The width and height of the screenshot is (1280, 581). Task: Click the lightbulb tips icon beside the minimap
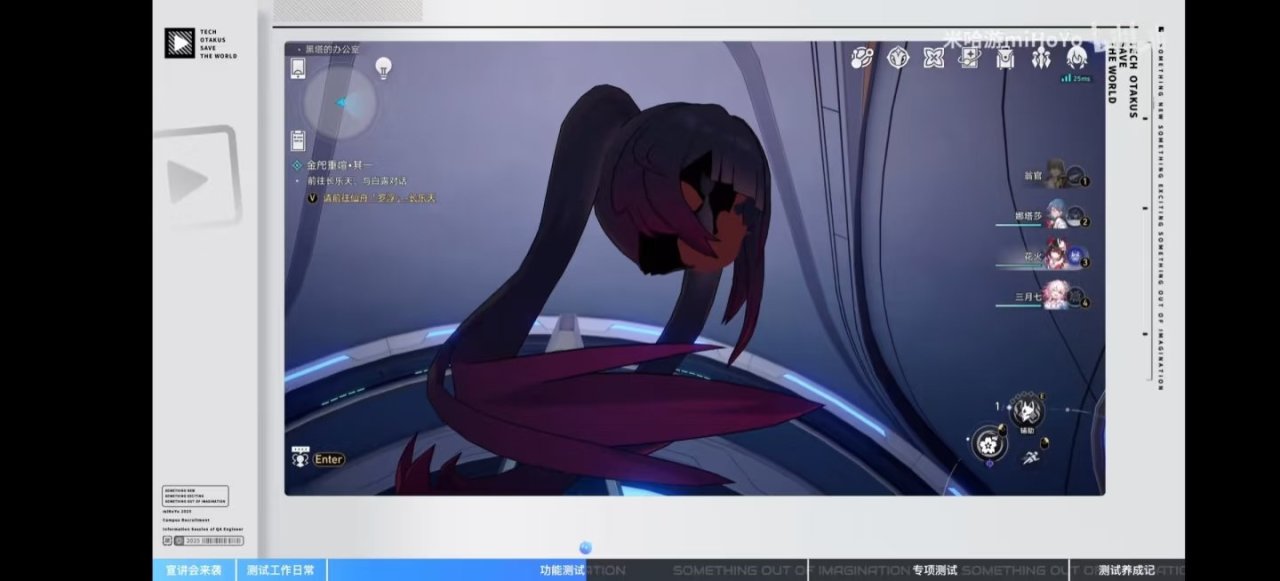[383, 68]
